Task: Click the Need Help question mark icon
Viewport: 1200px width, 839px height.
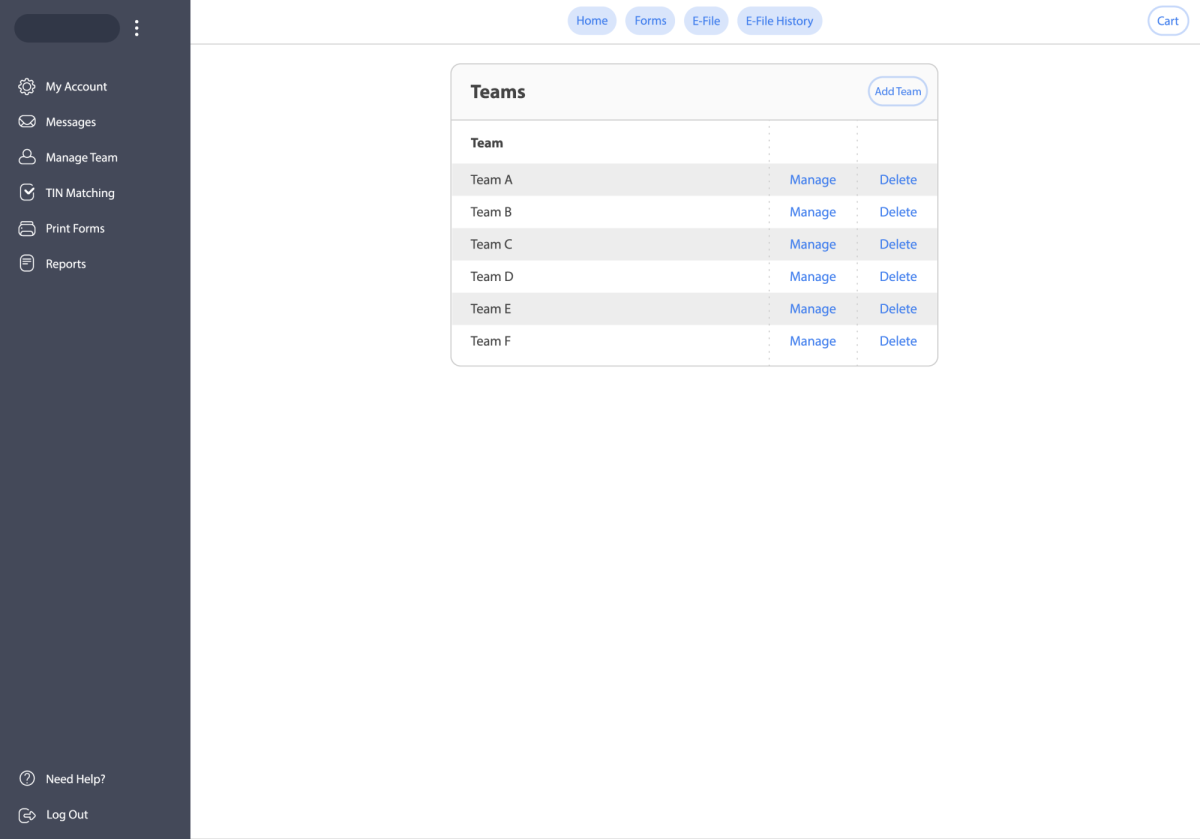Action: [x=27, y=778]
